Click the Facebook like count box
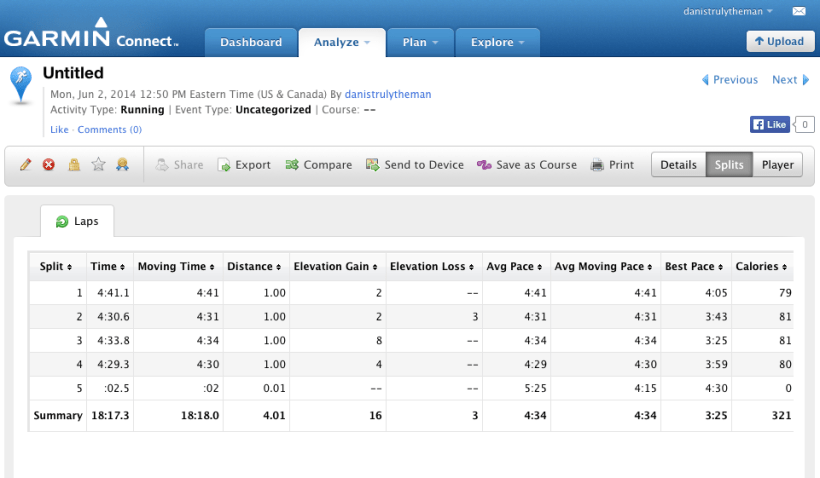 pyautogui.click(x=805, y=124)
